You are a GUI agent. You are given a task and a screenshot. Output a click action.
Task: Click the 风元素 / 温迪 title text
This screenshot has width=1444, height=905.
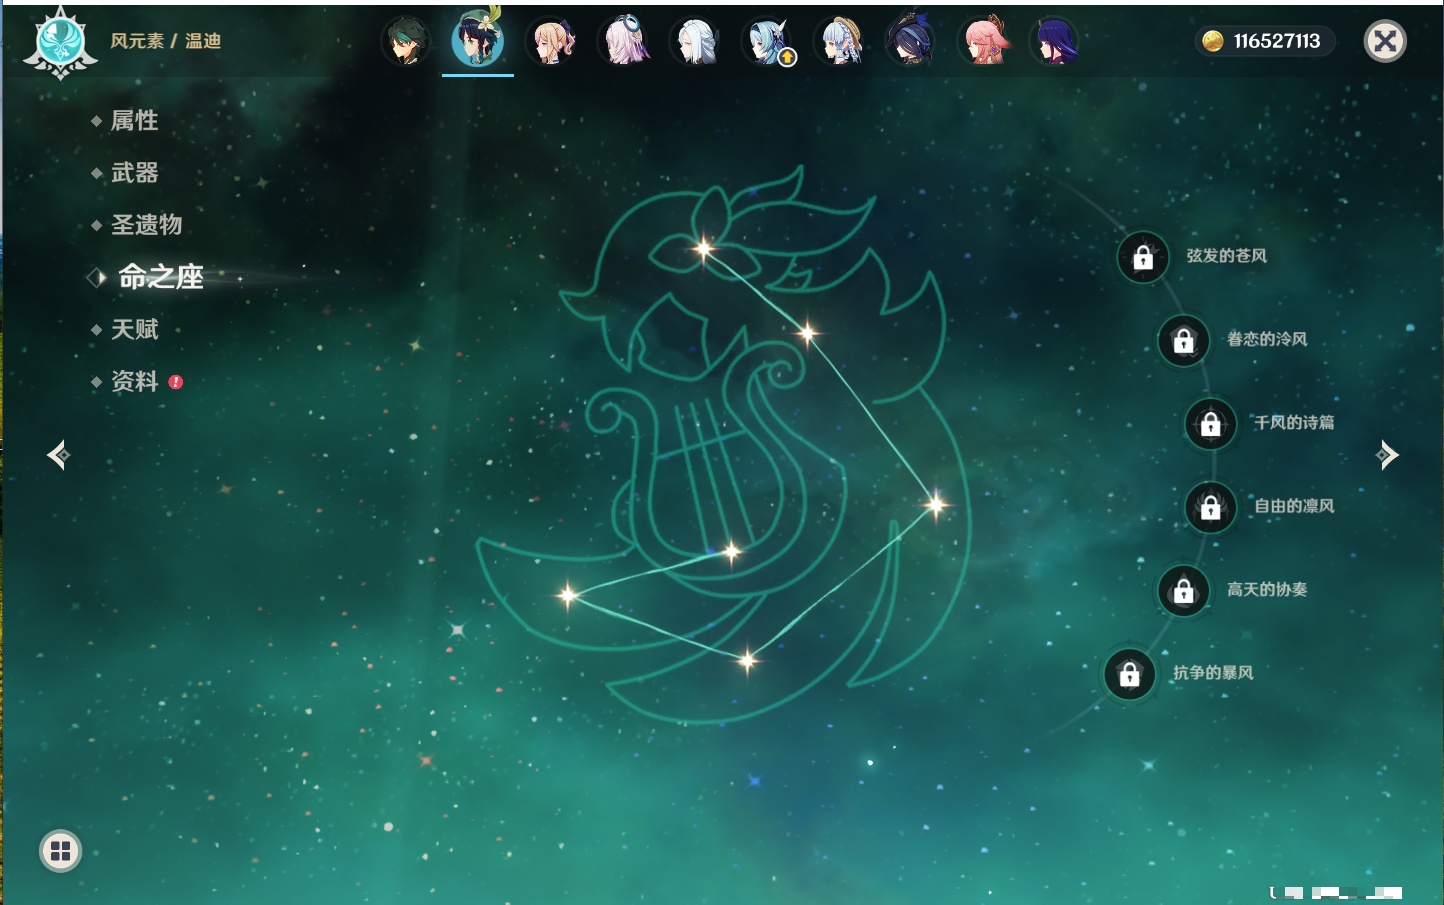coord(166,41)
